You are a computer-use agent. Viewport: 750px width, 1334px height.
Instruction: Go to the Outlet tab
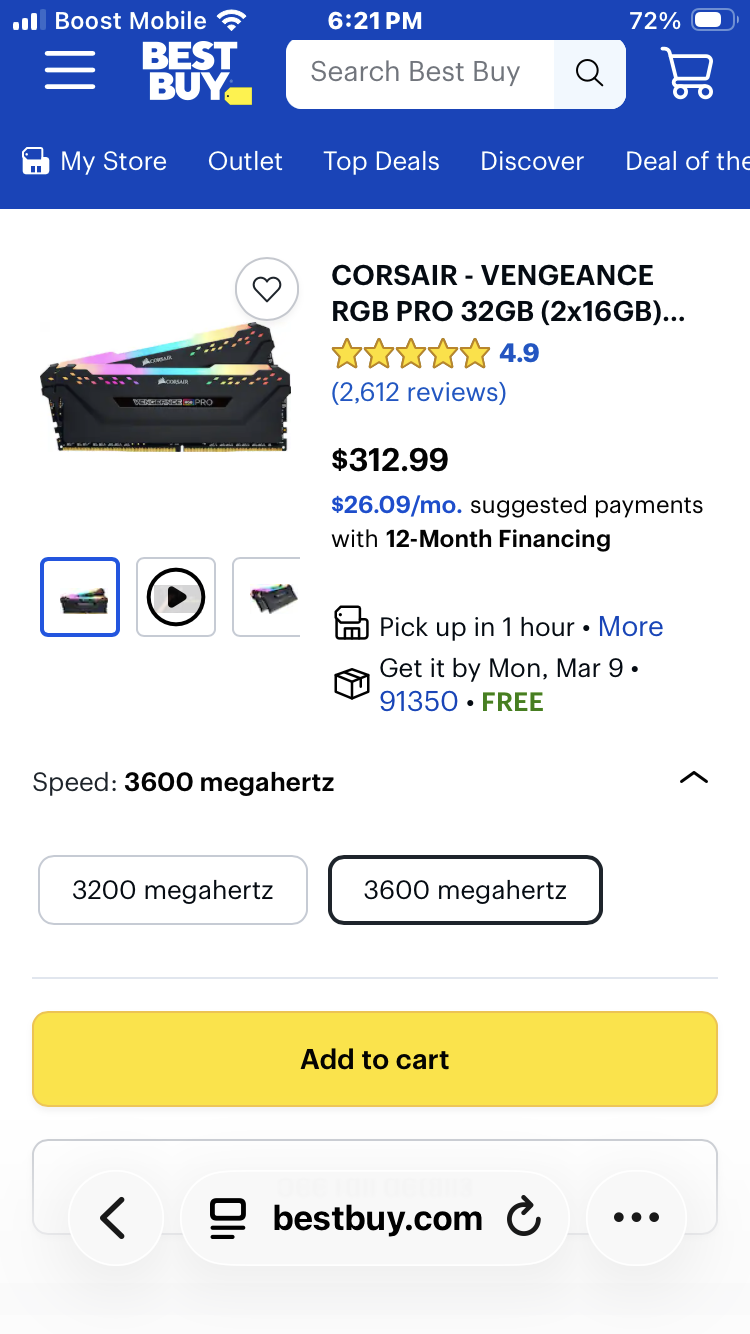point(245,162)
